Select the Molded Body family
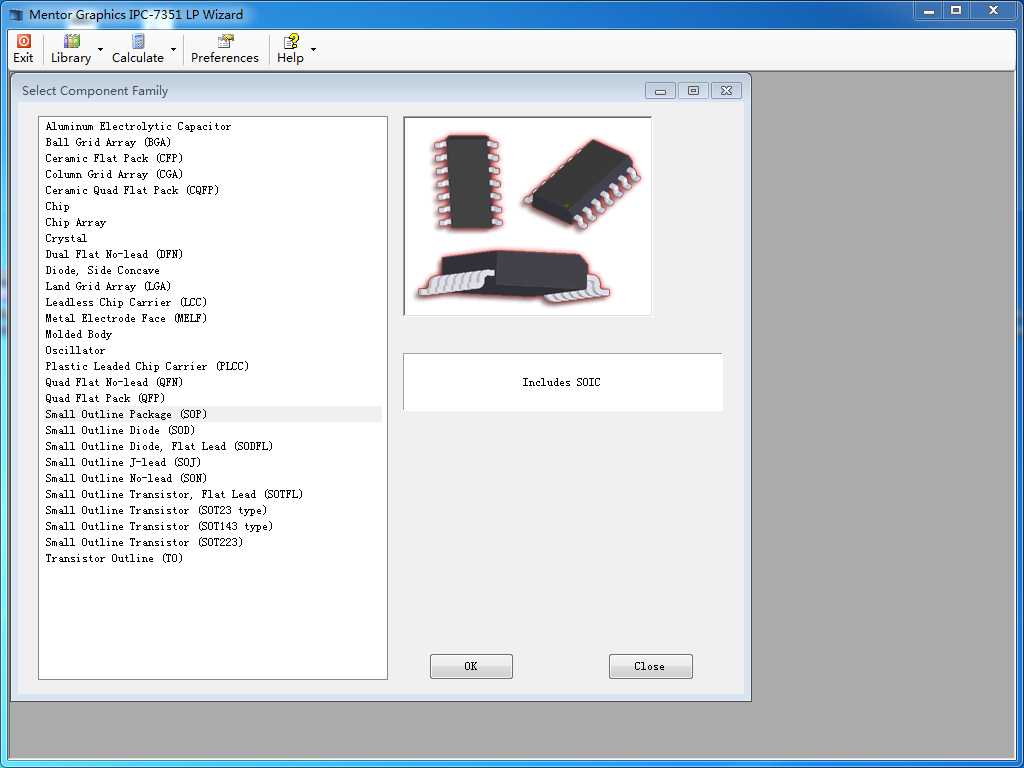The width and height of the screenshot is (1024, 768). 210,334
